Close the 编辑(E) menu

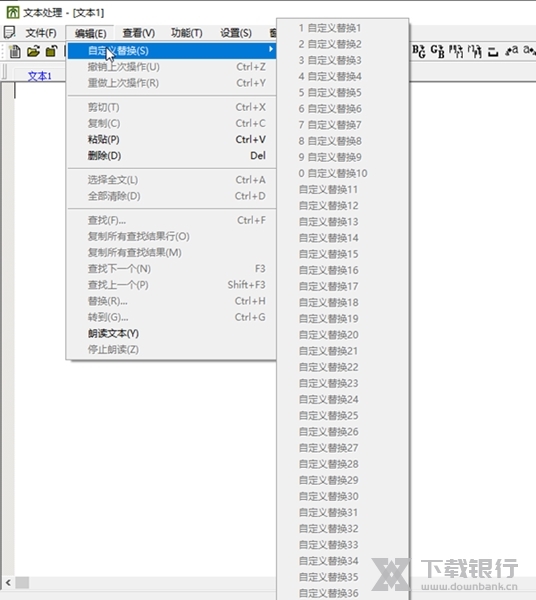point(90,33)
